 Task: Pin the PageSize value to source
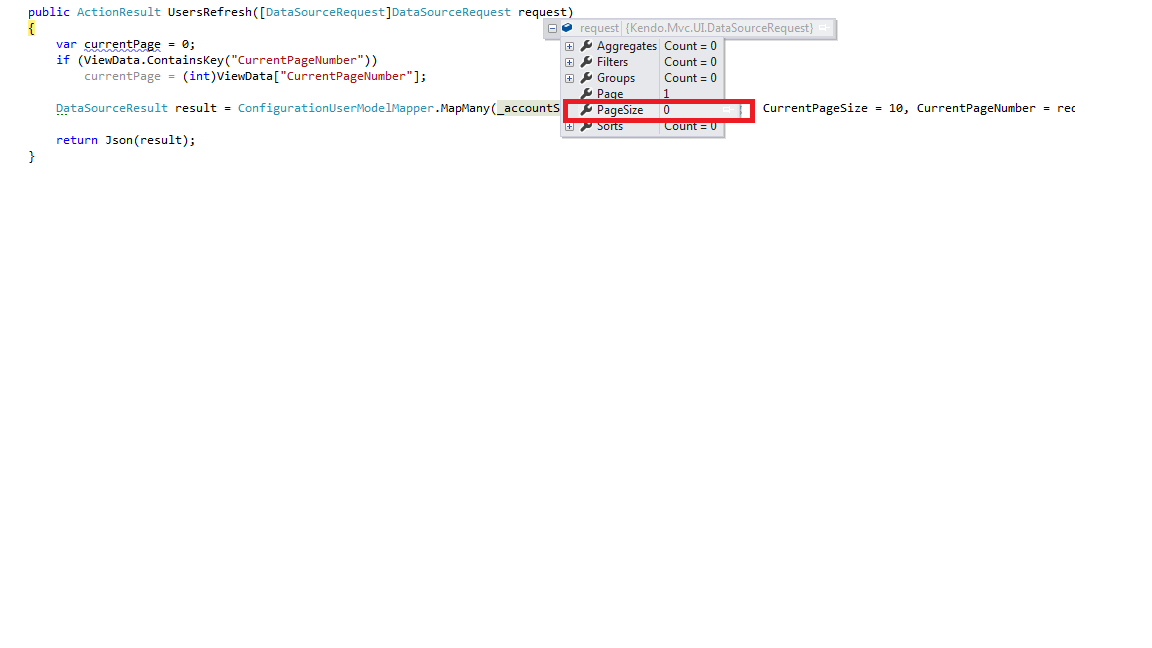728,109
